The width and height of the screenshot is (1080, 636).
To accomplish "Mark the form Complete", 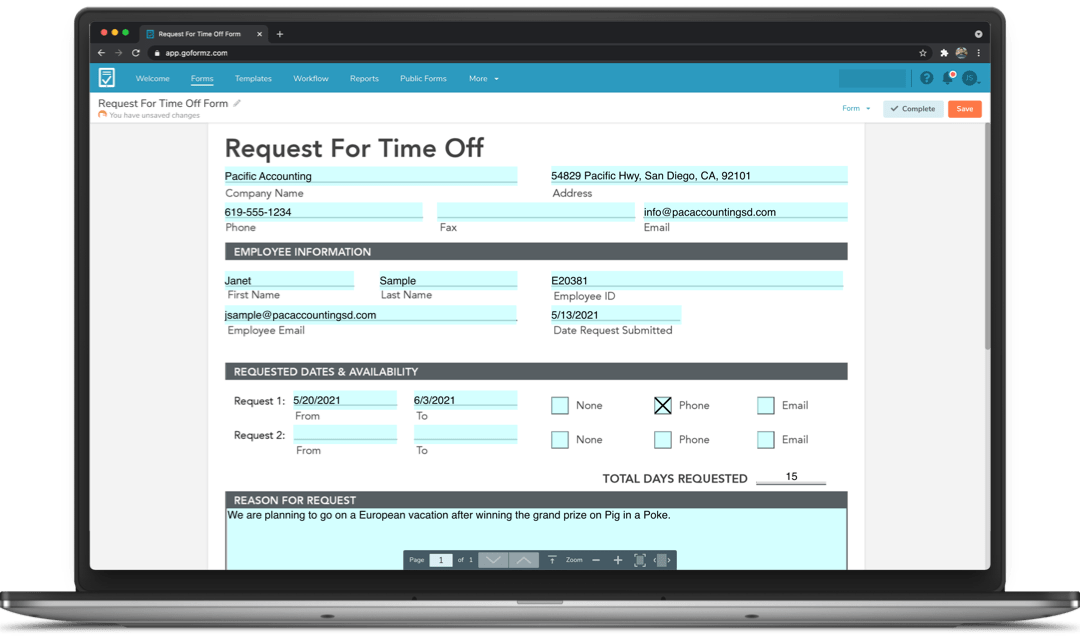I will 913,109.
